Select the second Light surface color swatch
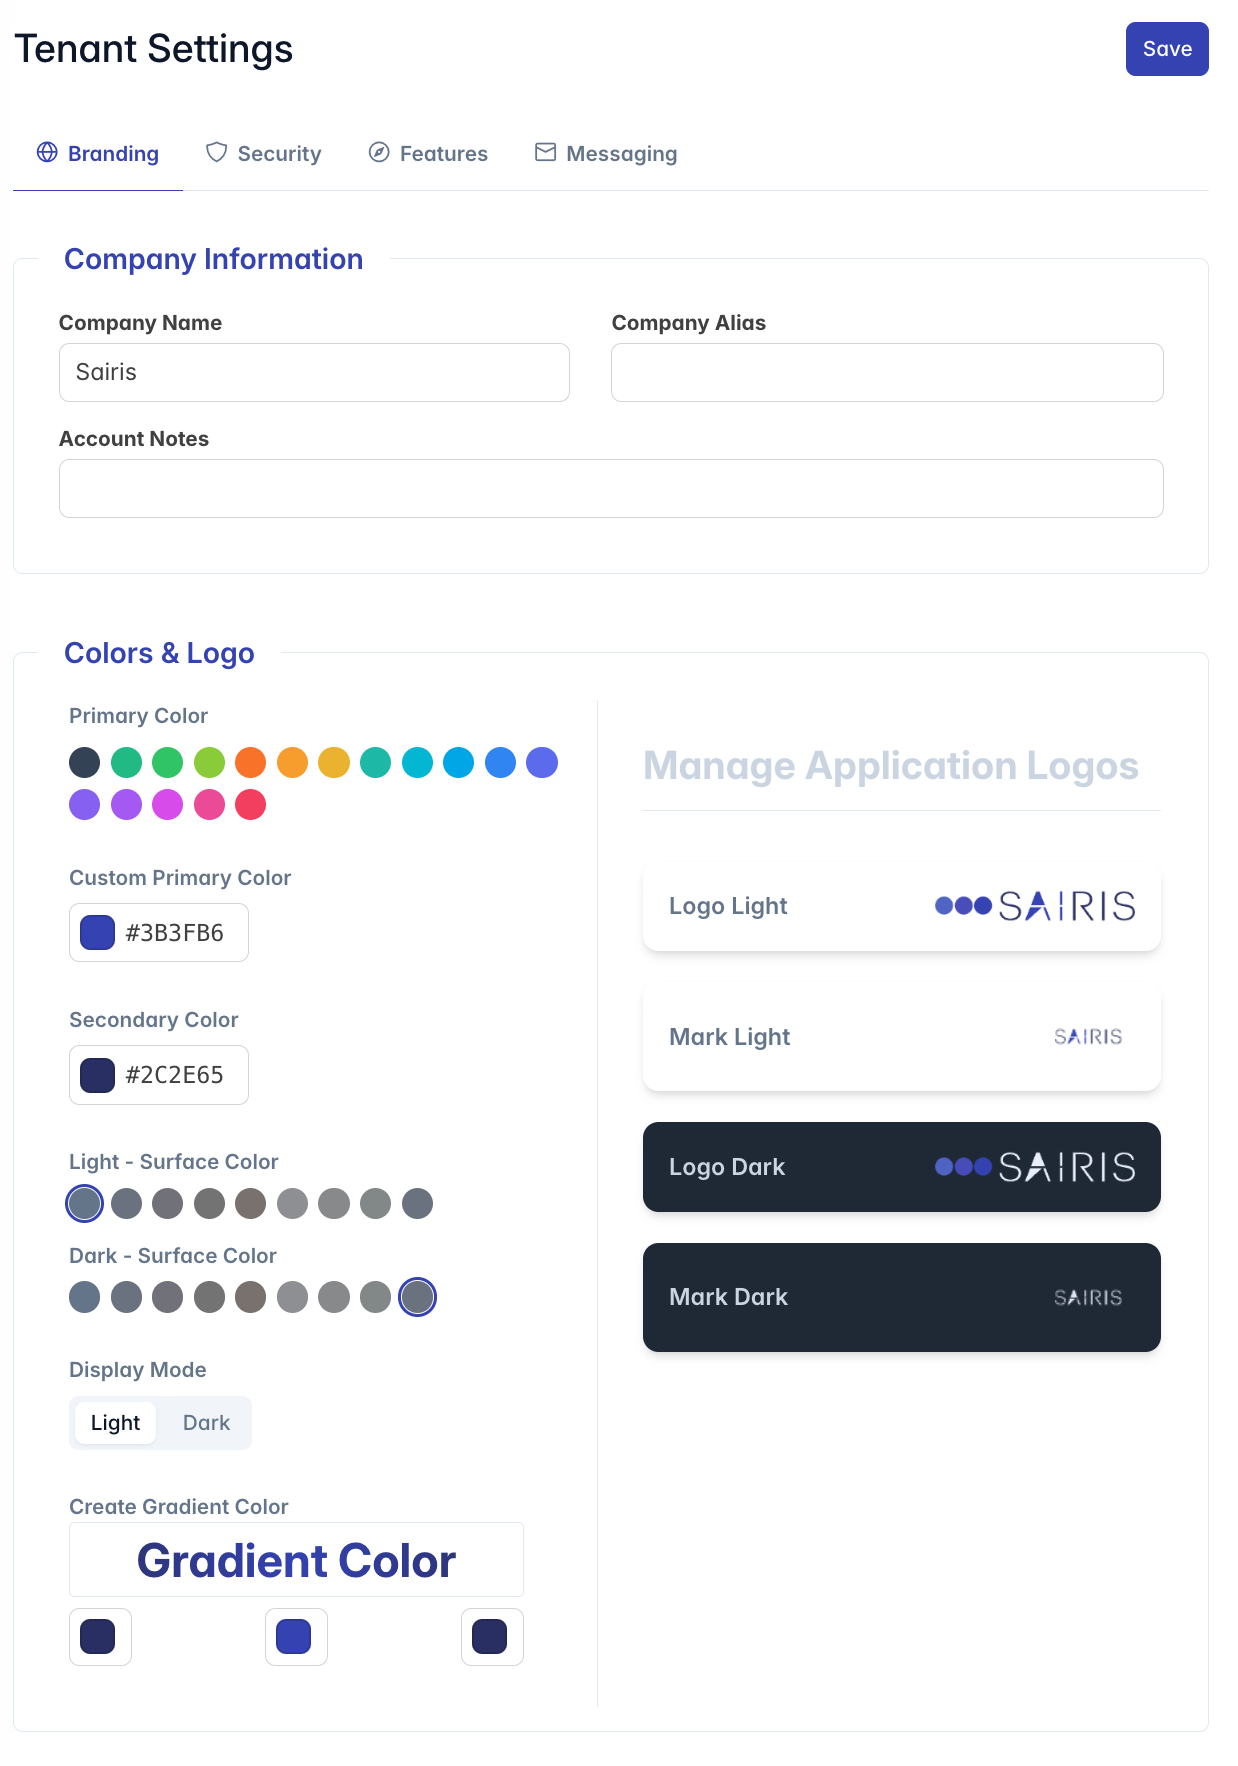The height and width of the screenshot is (1766, 1238). (x=126, y=1203)
